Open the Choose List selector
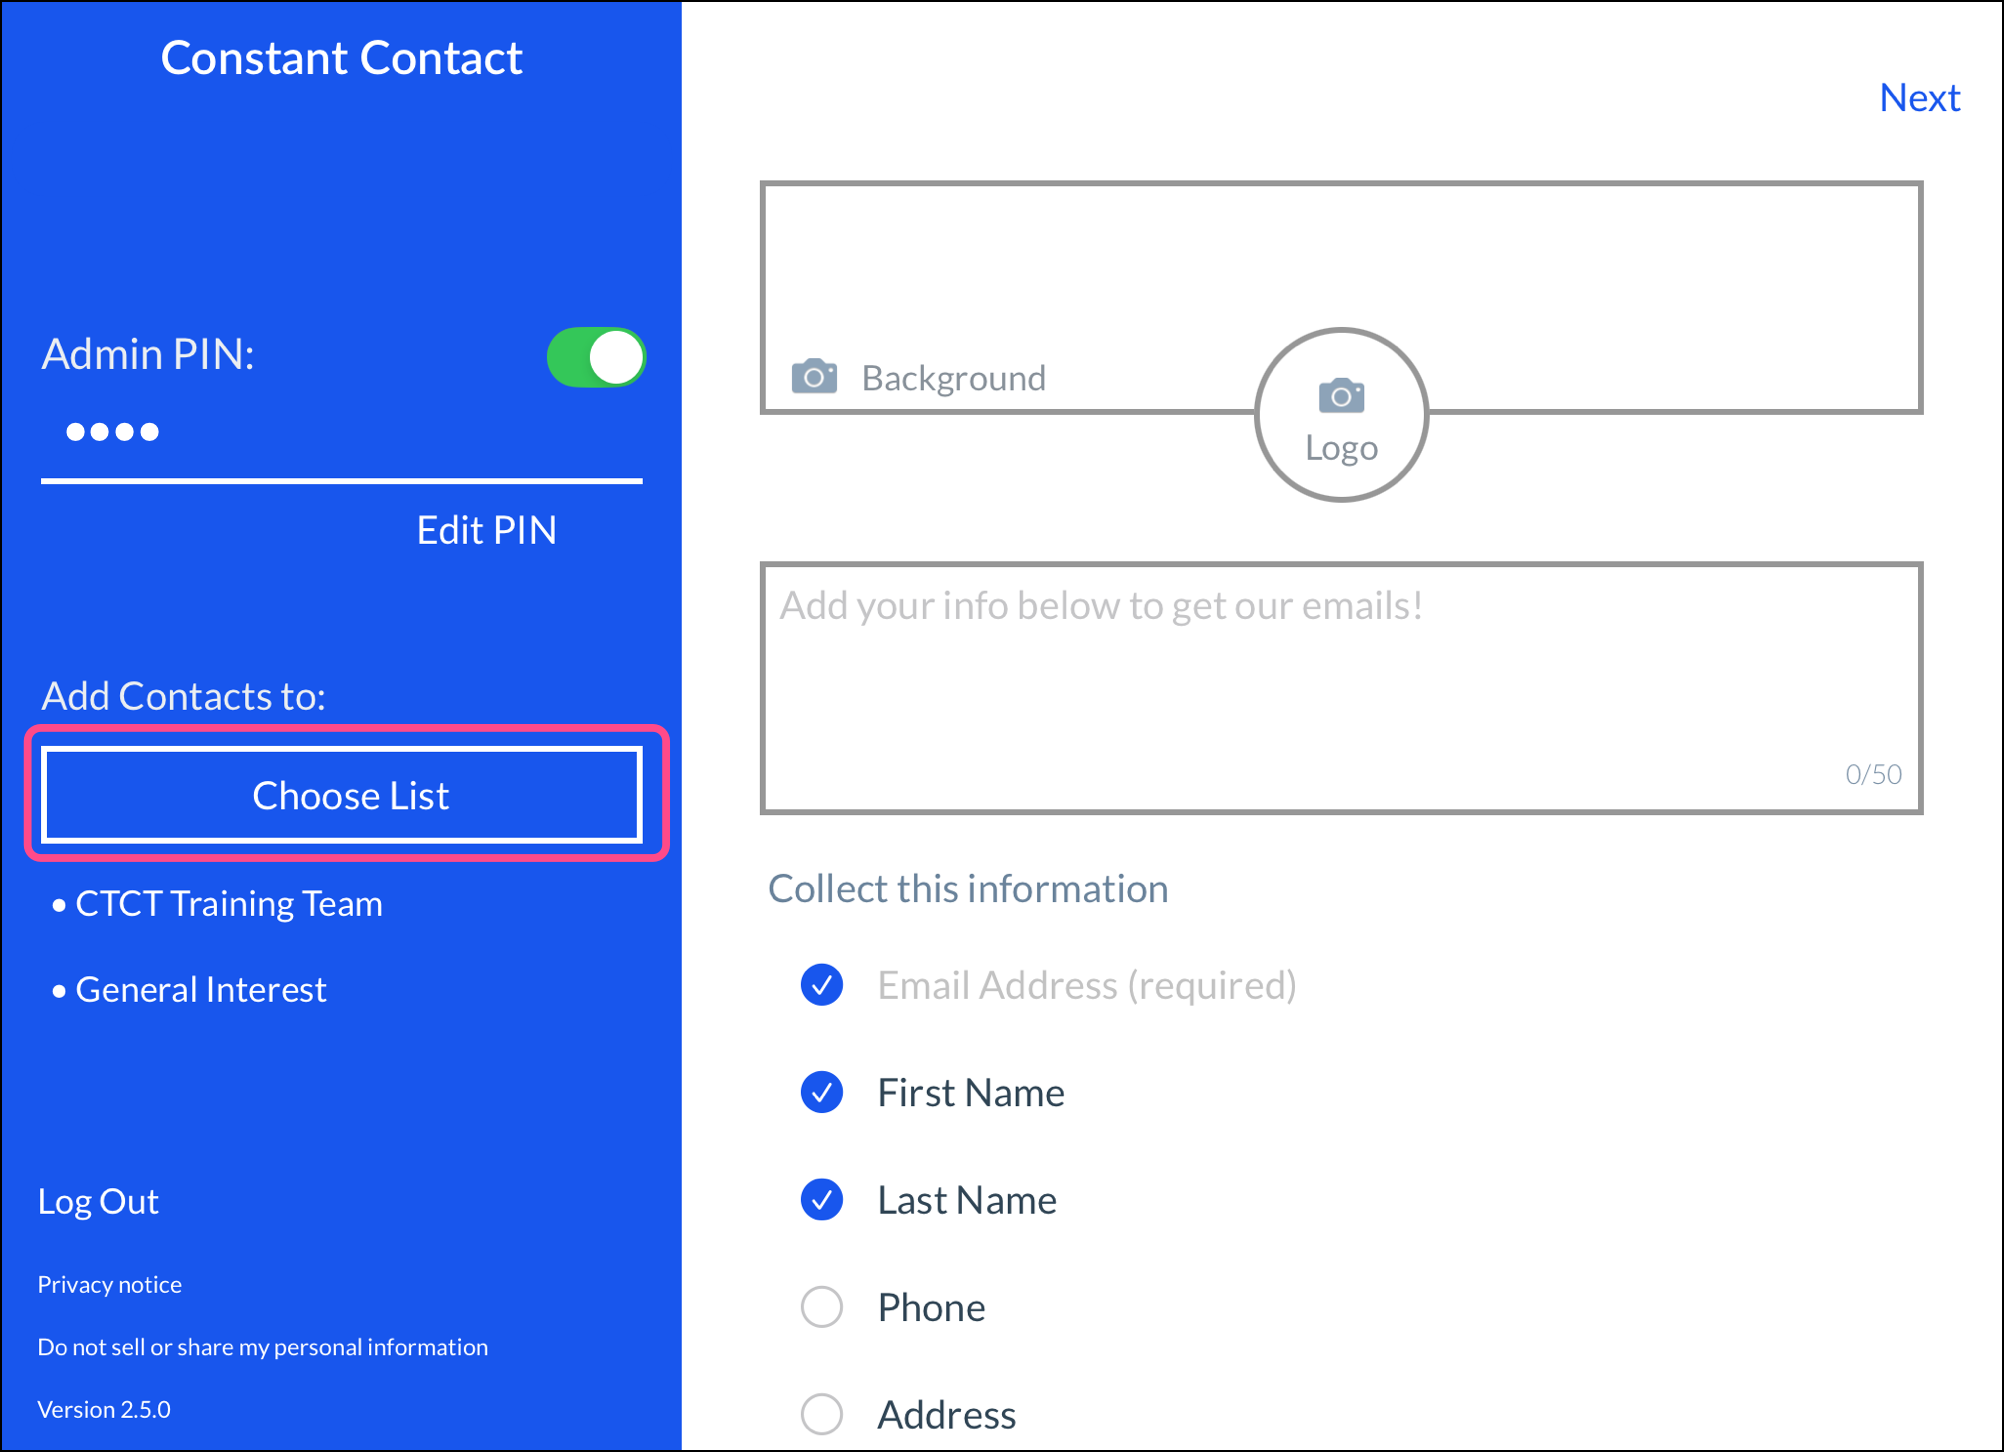Viewport: 2004px width, 1452px height. tap(342, 795)
